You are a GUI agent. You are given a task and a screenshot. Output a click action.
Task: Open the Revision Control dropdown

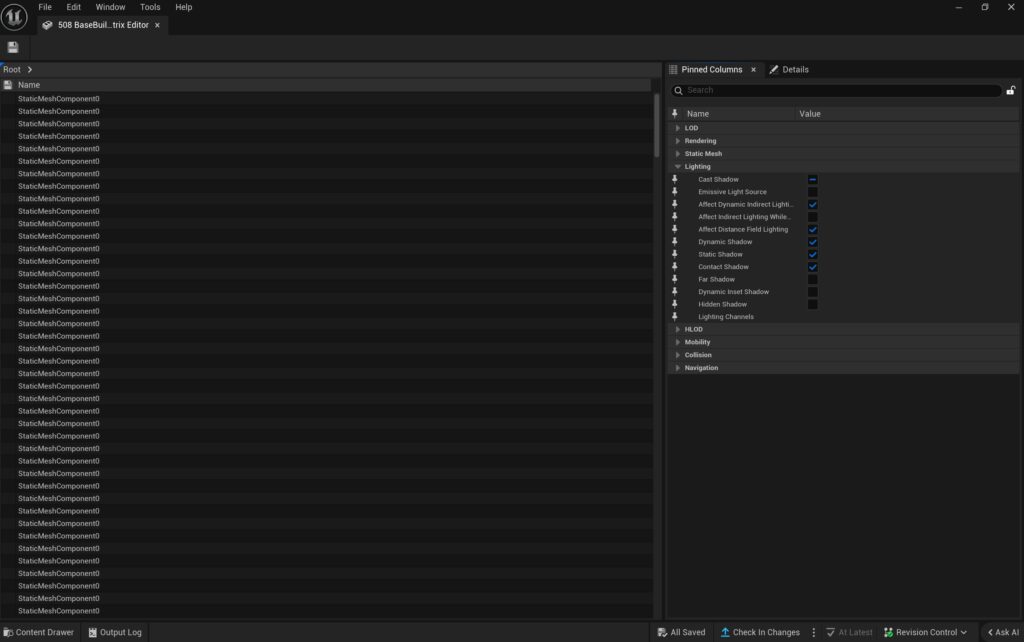click(925, 632)
